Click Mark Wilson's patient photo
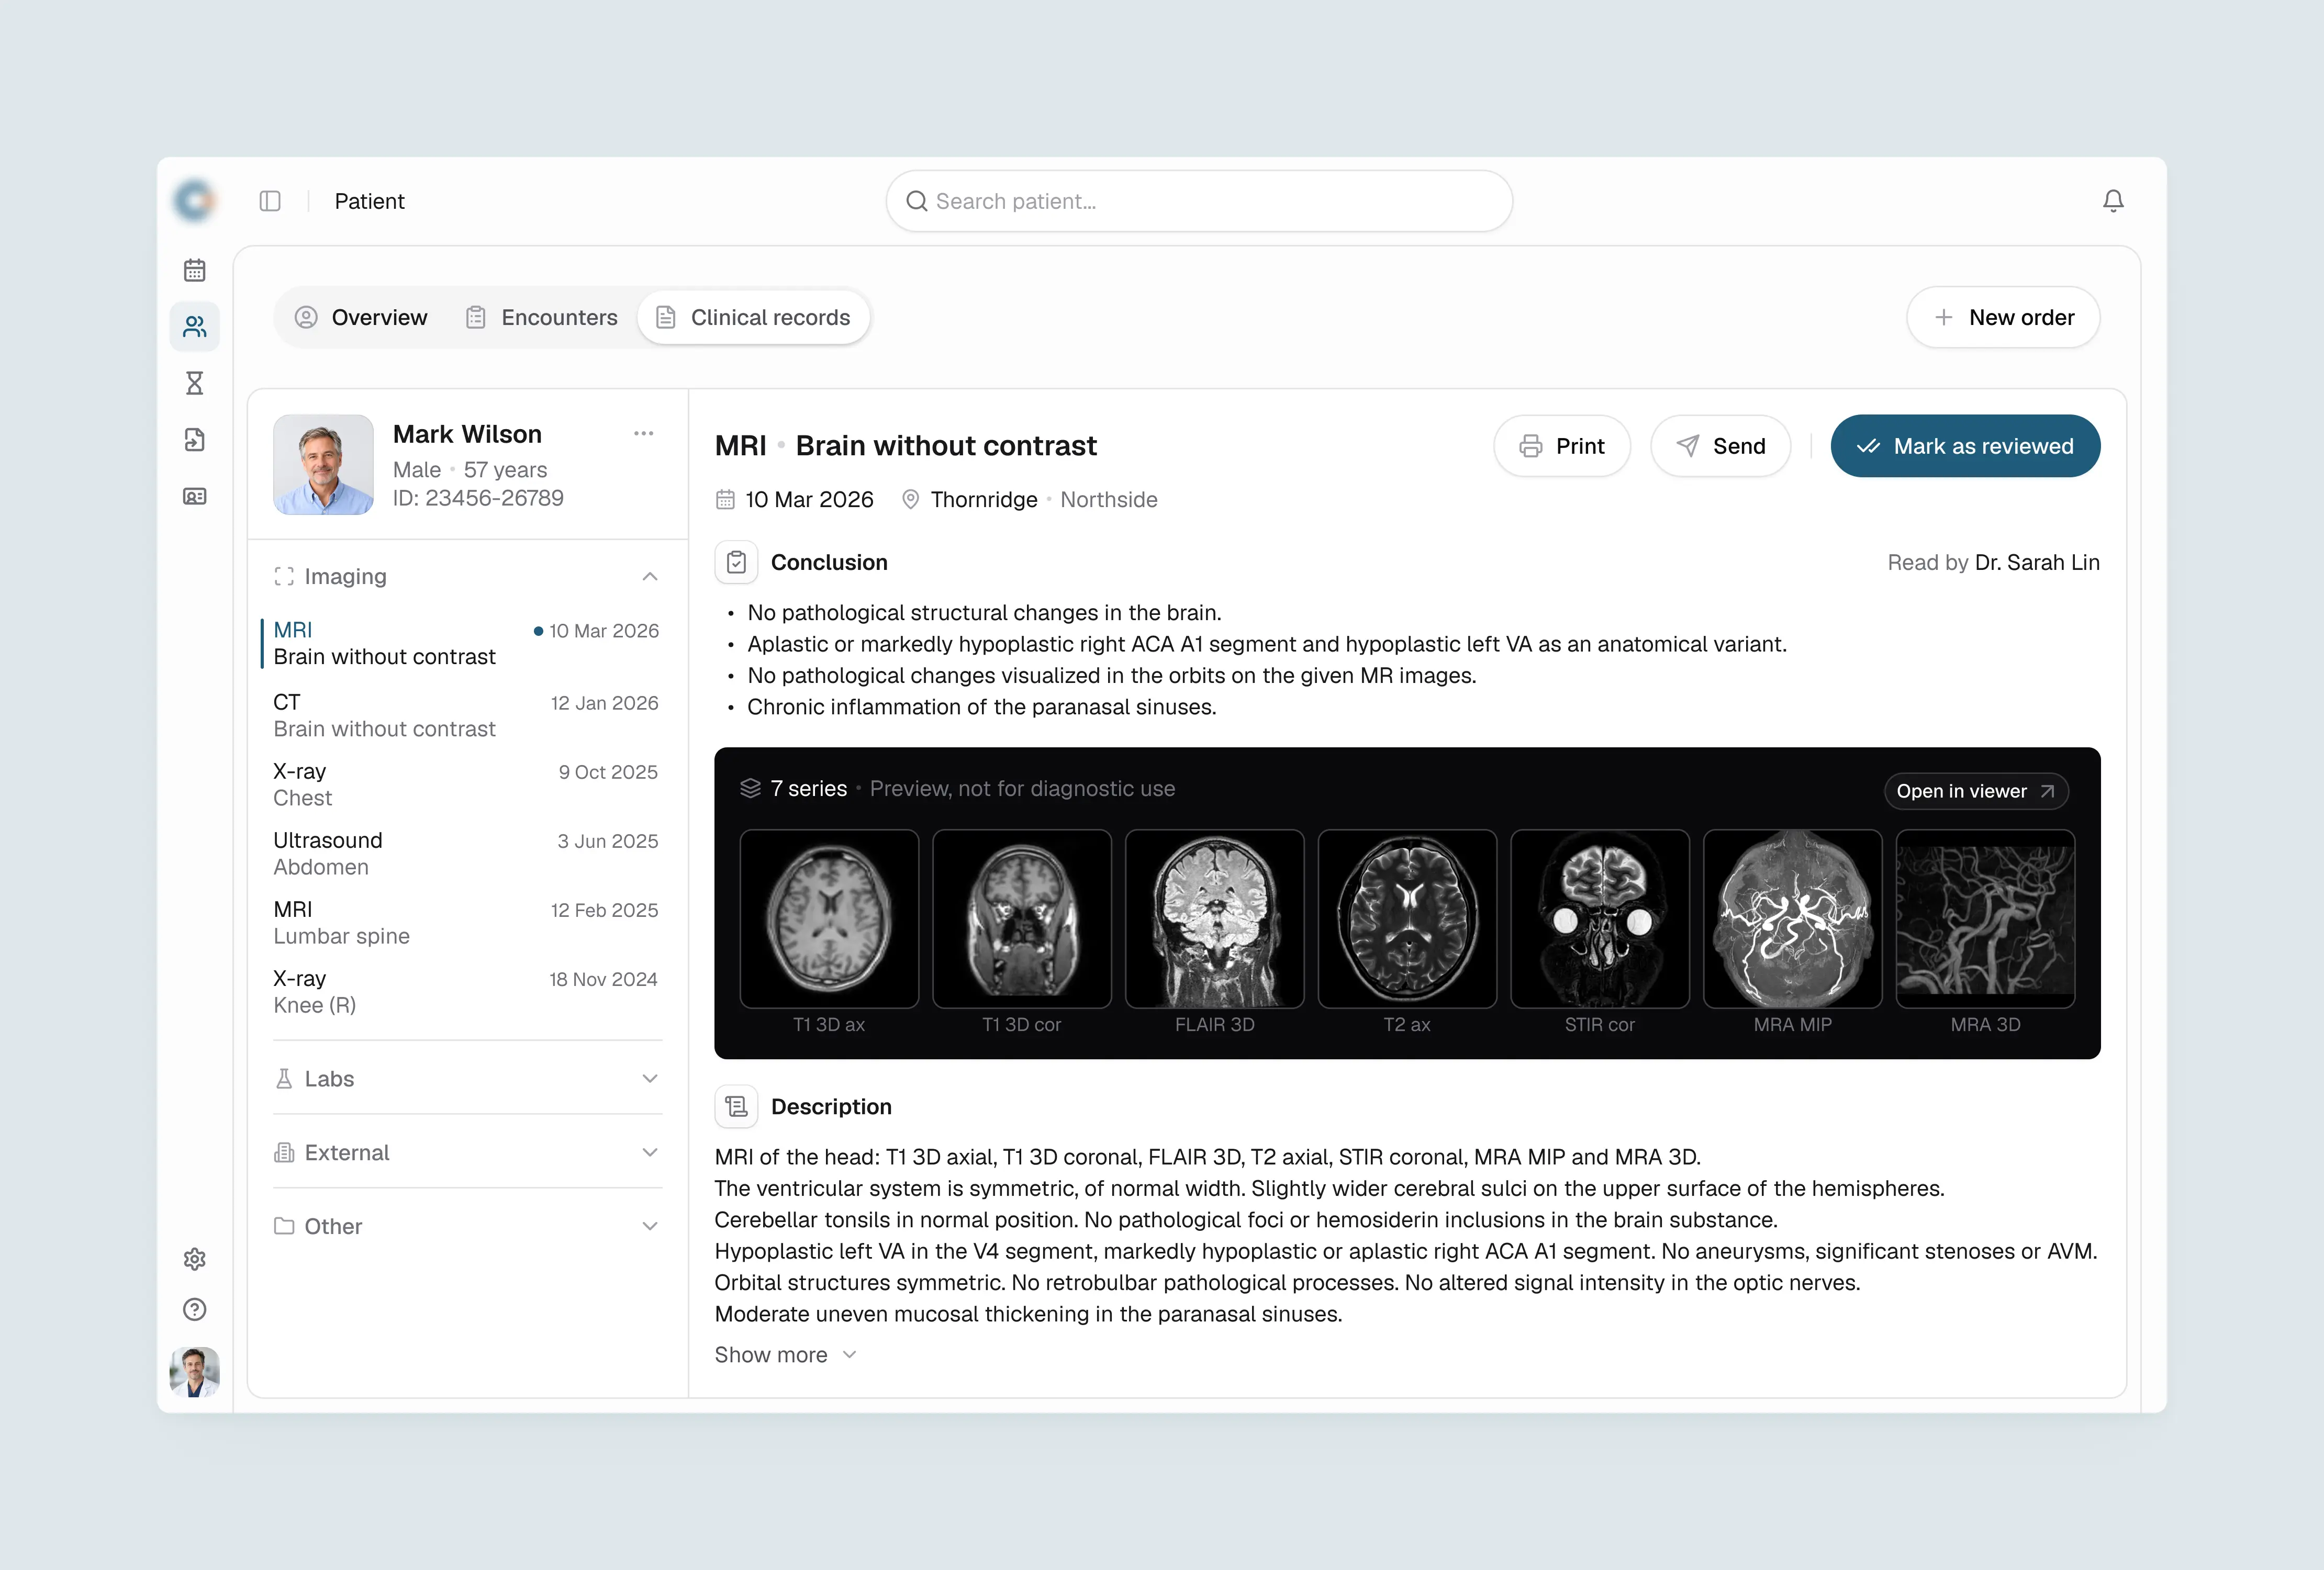 point(323,465)
